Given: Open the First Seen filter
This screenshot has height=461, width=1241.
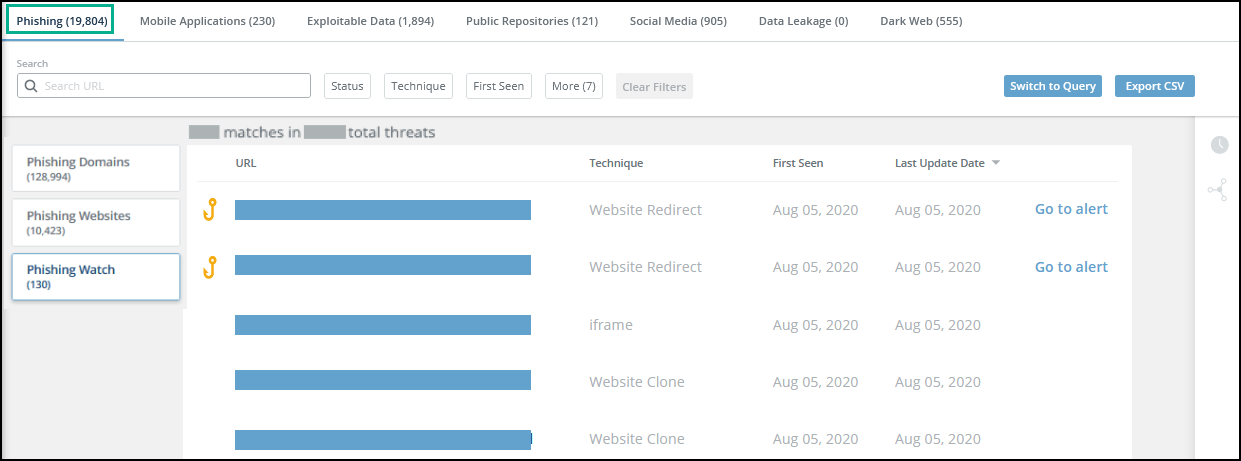Looking at the screenshot, I should pos(498,86).
